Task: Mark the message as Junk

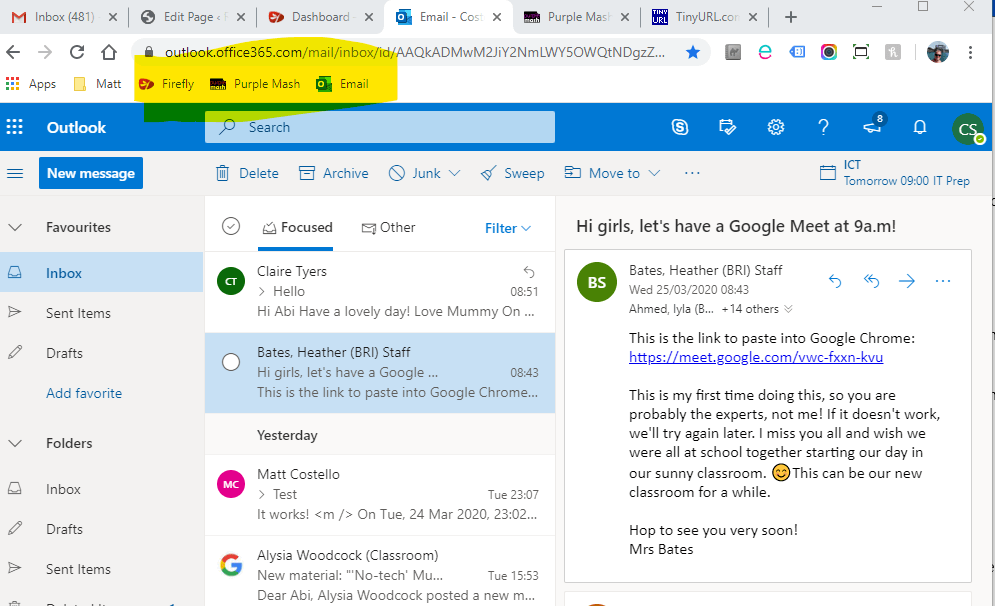Action: point(414,173)
